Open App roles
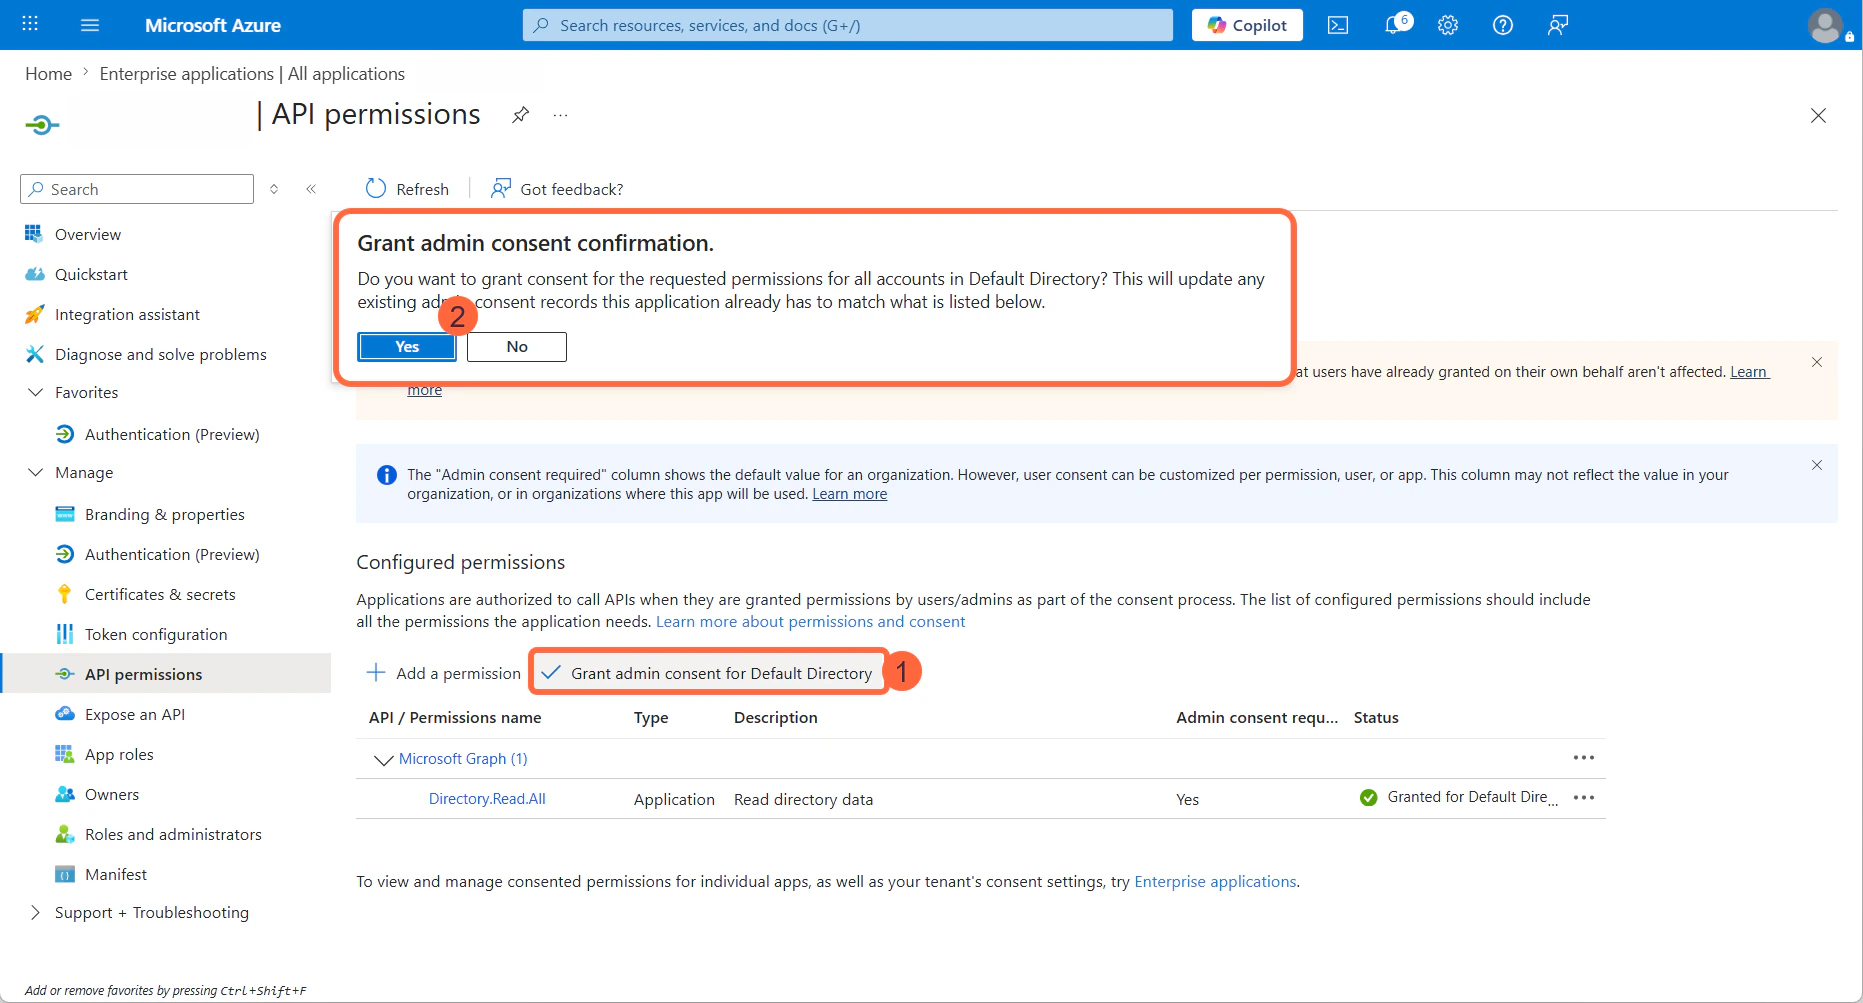The width and height of the screenshot is (1863, 1003). point(119,754)
